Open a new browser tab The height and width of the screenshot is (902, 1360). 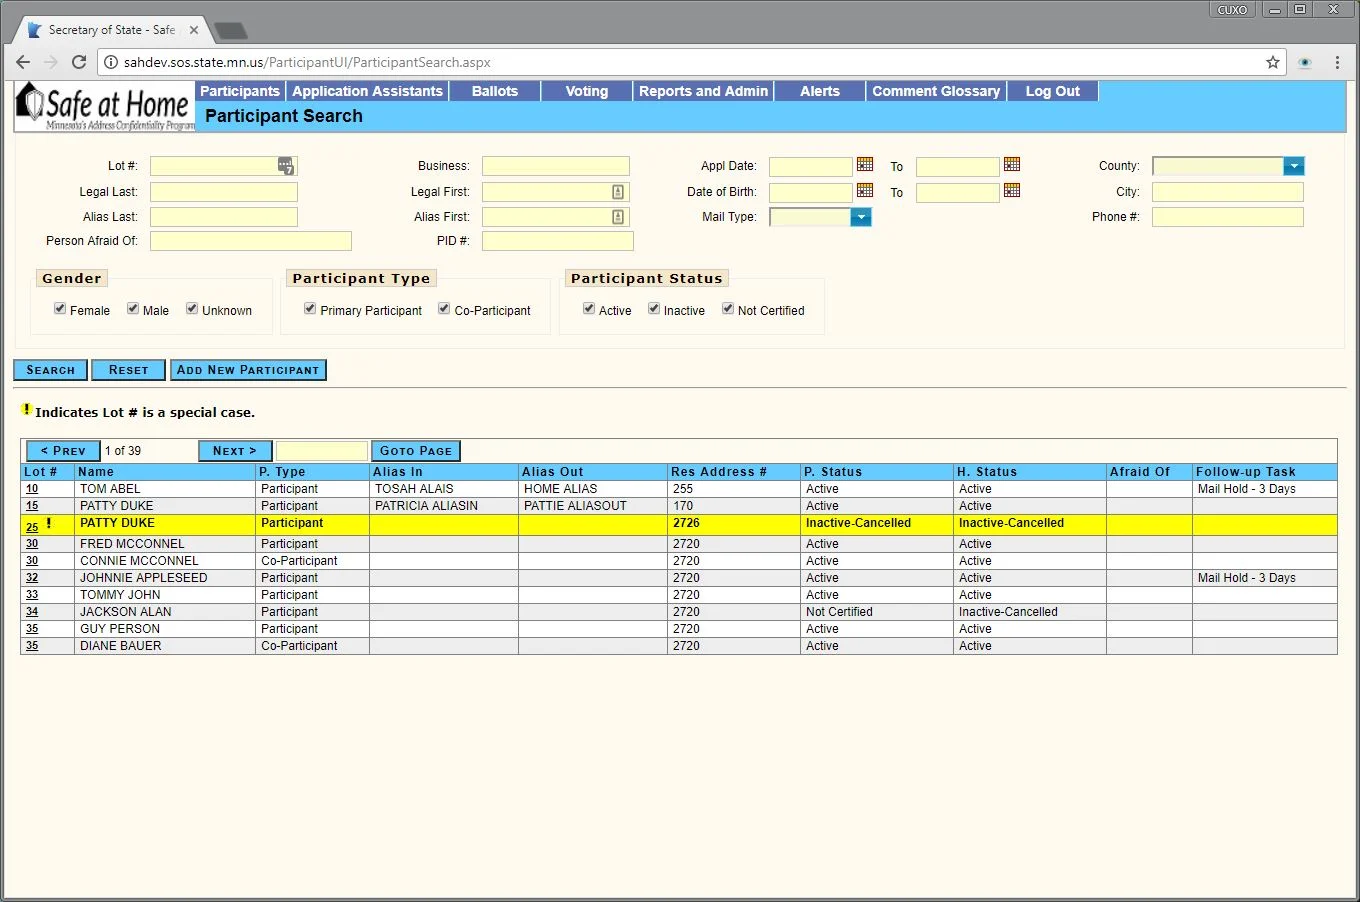(231, 31)
